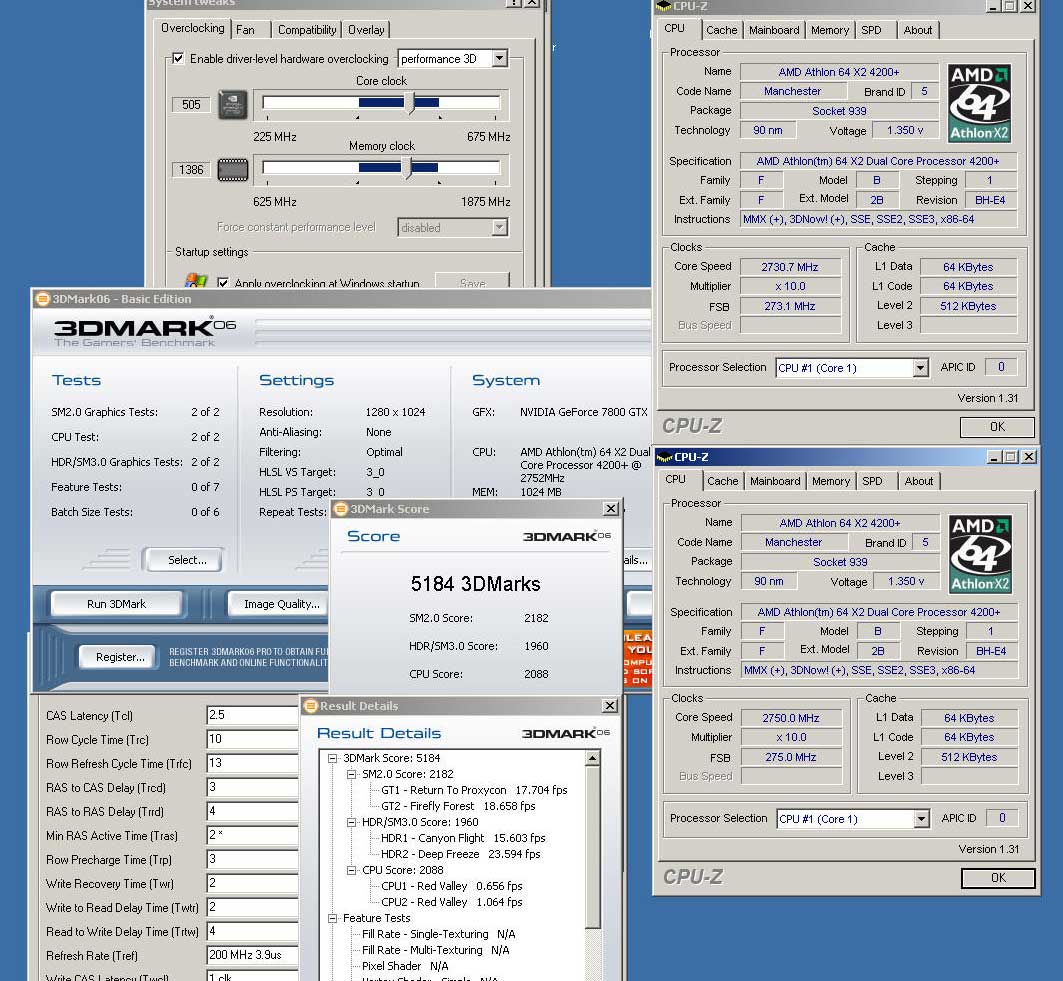Image resolution: width=1063 pixels, height=981 pixels.
Task: Open SPD tab in lower CPU-Z
Action: pos(873,481)
